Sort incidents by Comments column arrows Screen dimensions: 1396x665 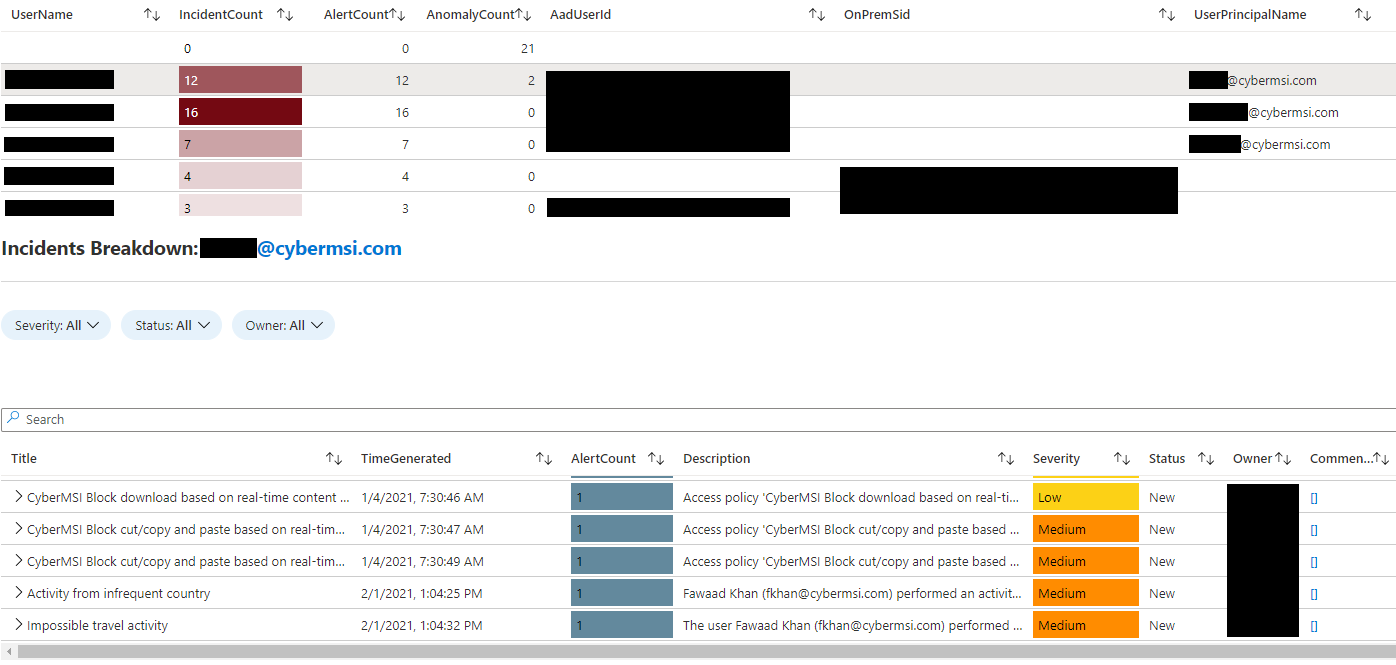tap(1381, 459)
